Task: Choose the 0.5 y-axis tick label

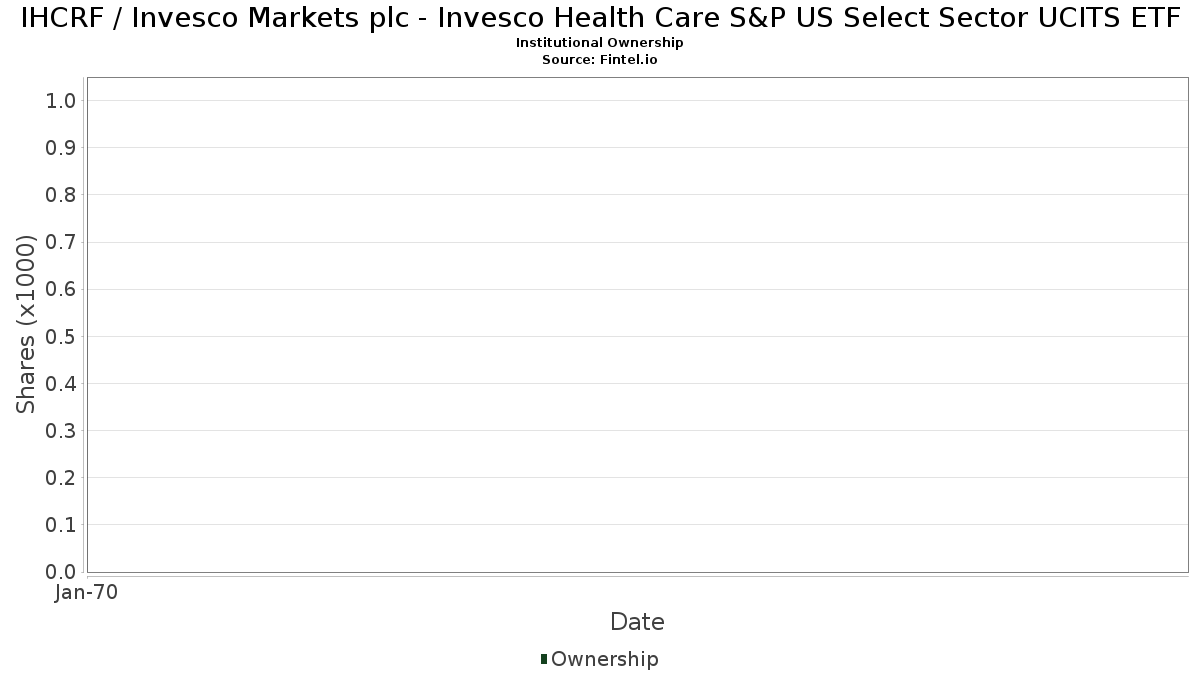Action: 61,336
